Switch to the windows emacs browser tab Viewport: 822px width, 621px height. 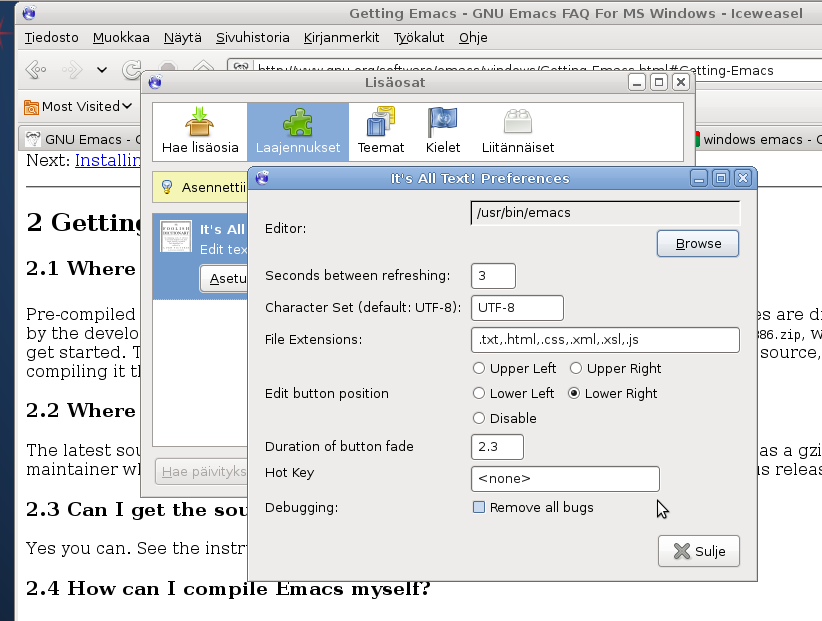click(758, 139)
